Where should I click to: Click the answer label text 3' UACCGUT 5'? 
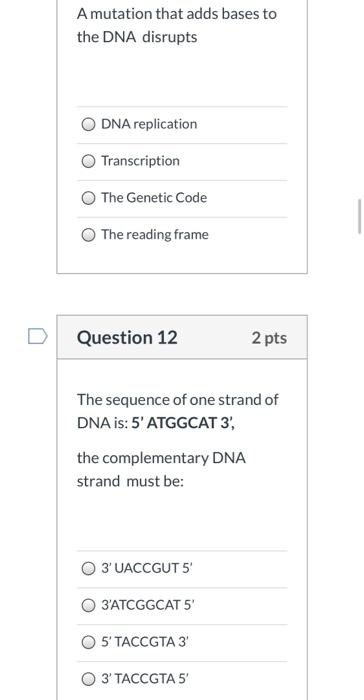147,568
